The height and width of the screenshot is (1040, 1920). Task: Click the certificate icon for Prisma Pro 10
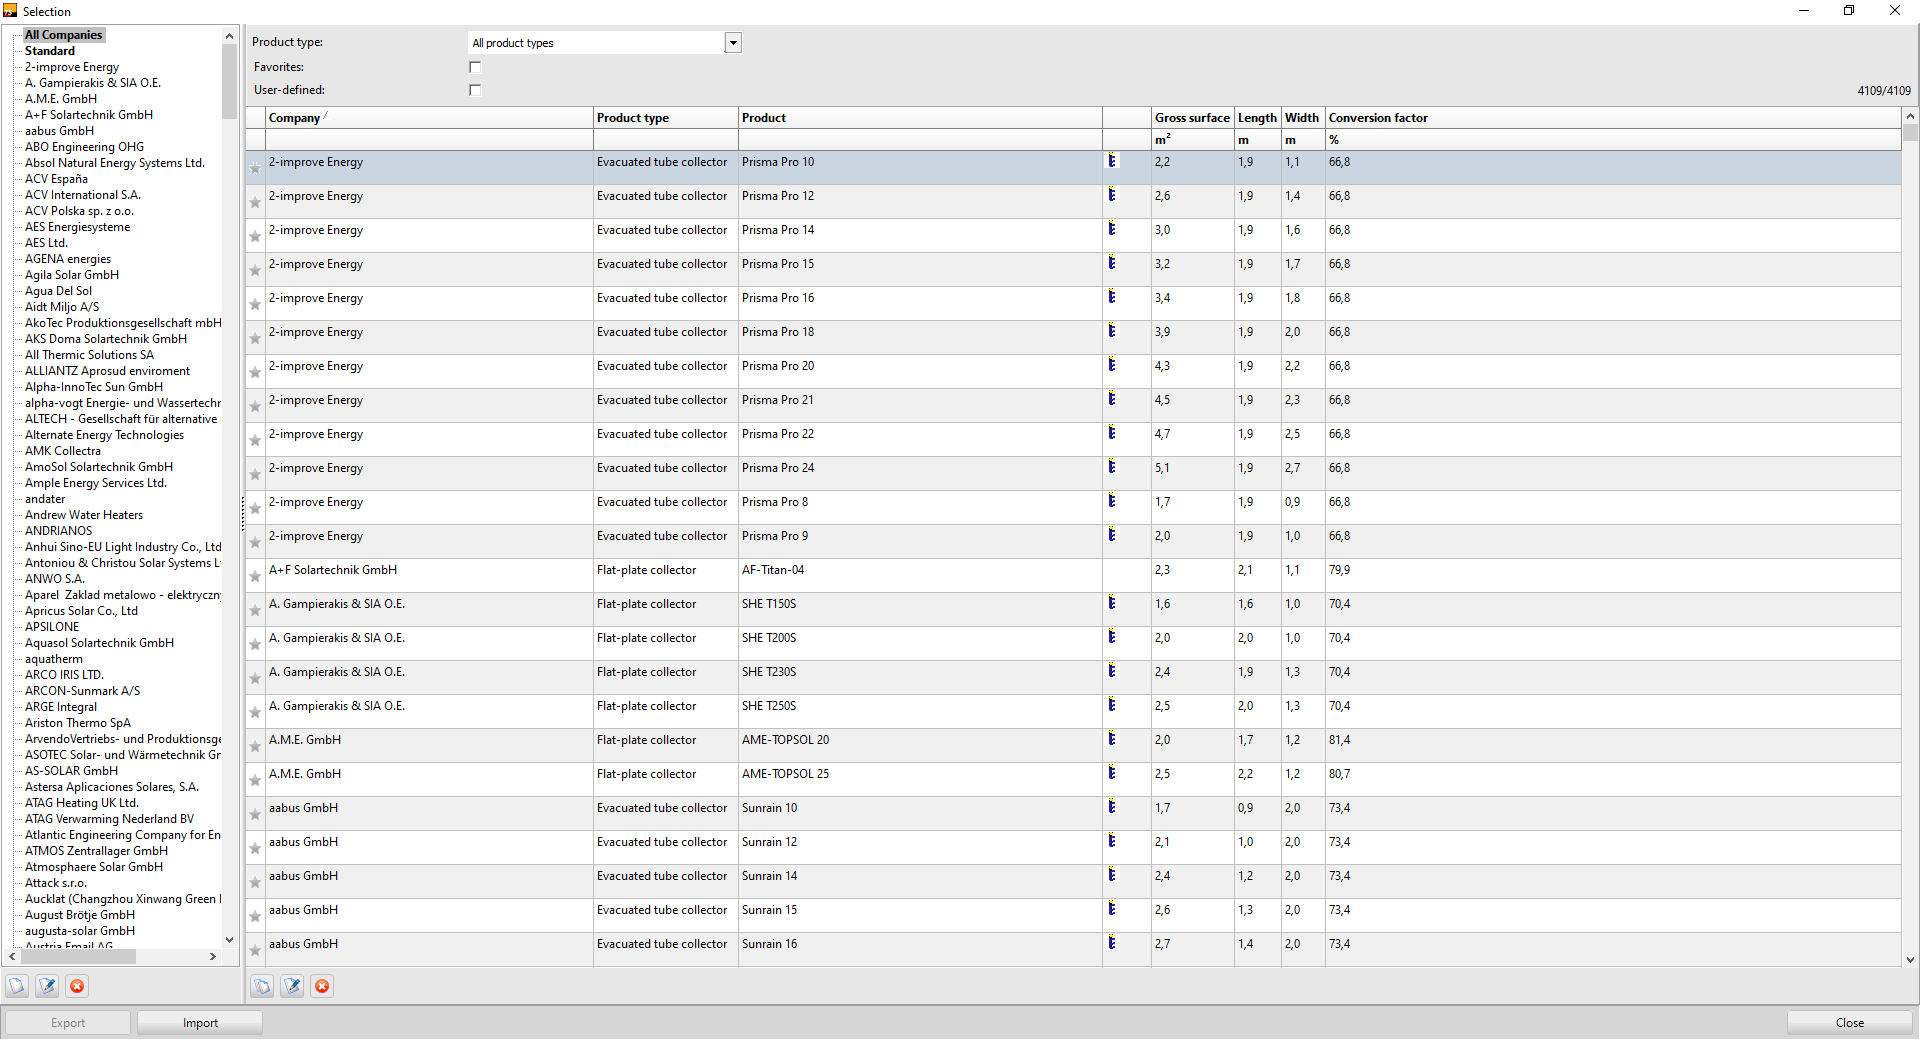1111,161
